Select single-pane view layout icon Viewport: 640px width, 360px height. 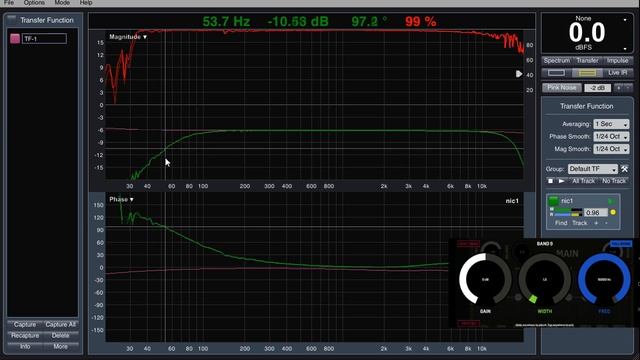[x=556, y=73]
